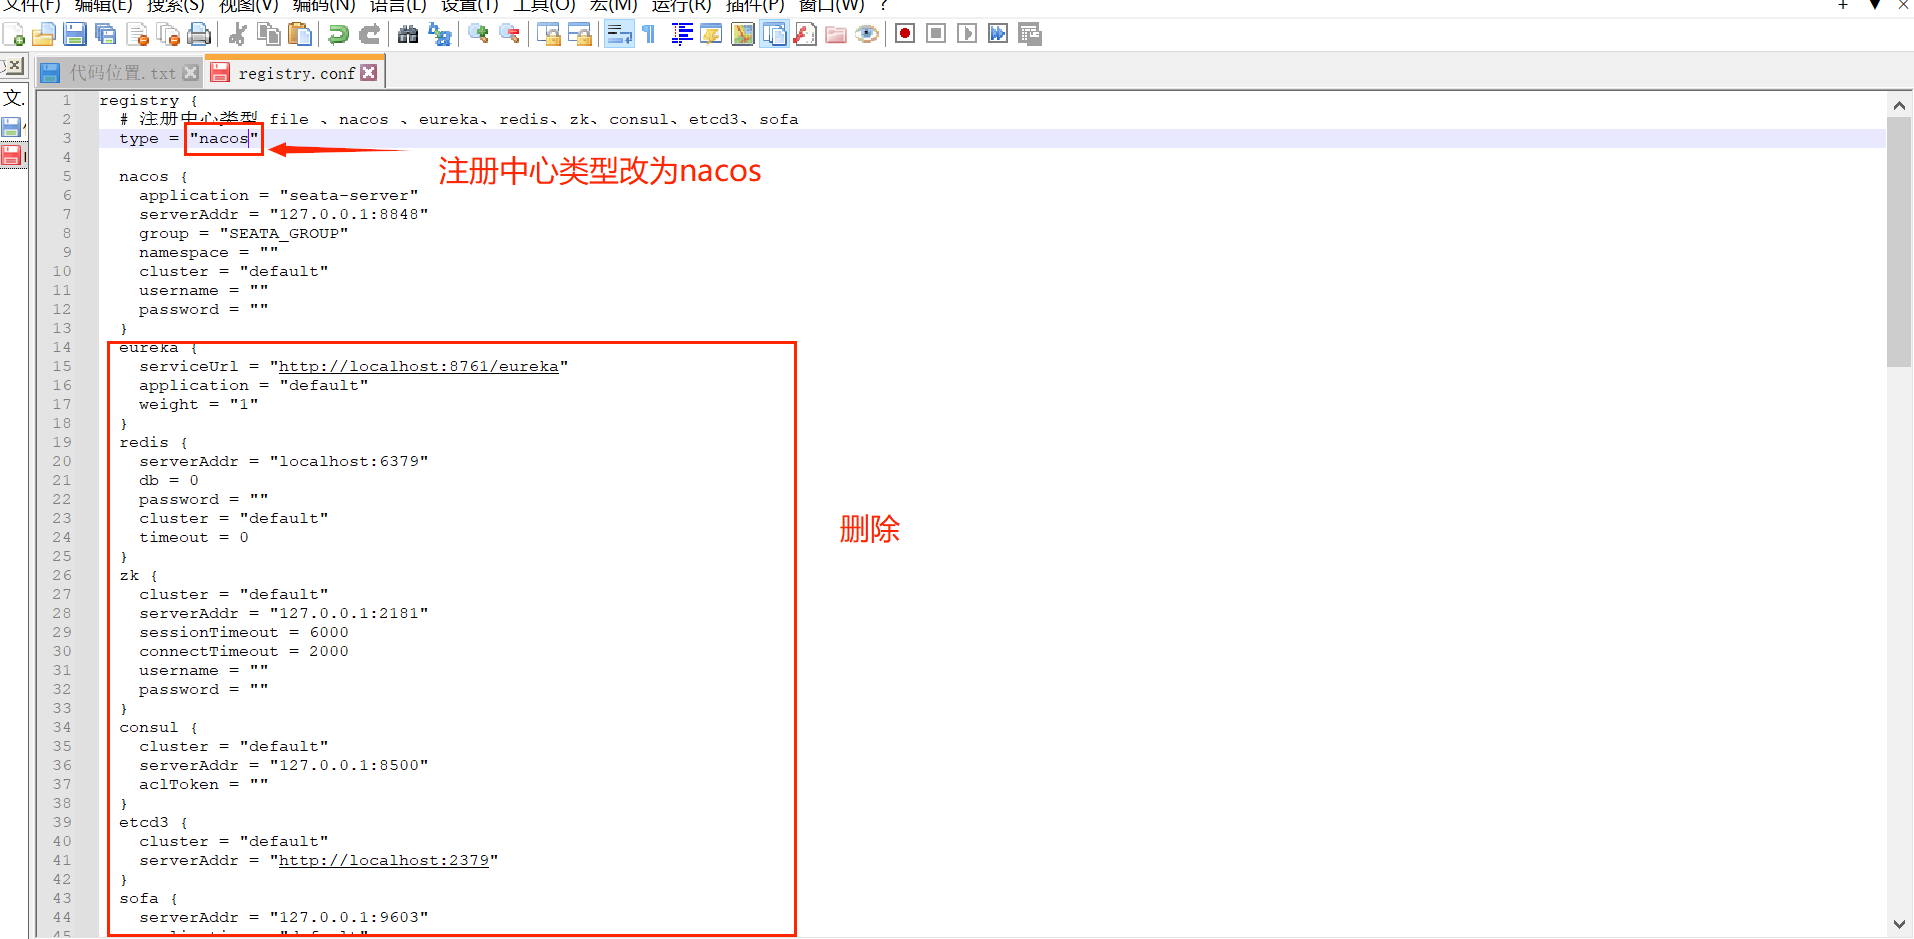This screenshot has height=939, width=1914.
Task: Switch to the 代码位置.txt tab
Action: tap(122, 73)
